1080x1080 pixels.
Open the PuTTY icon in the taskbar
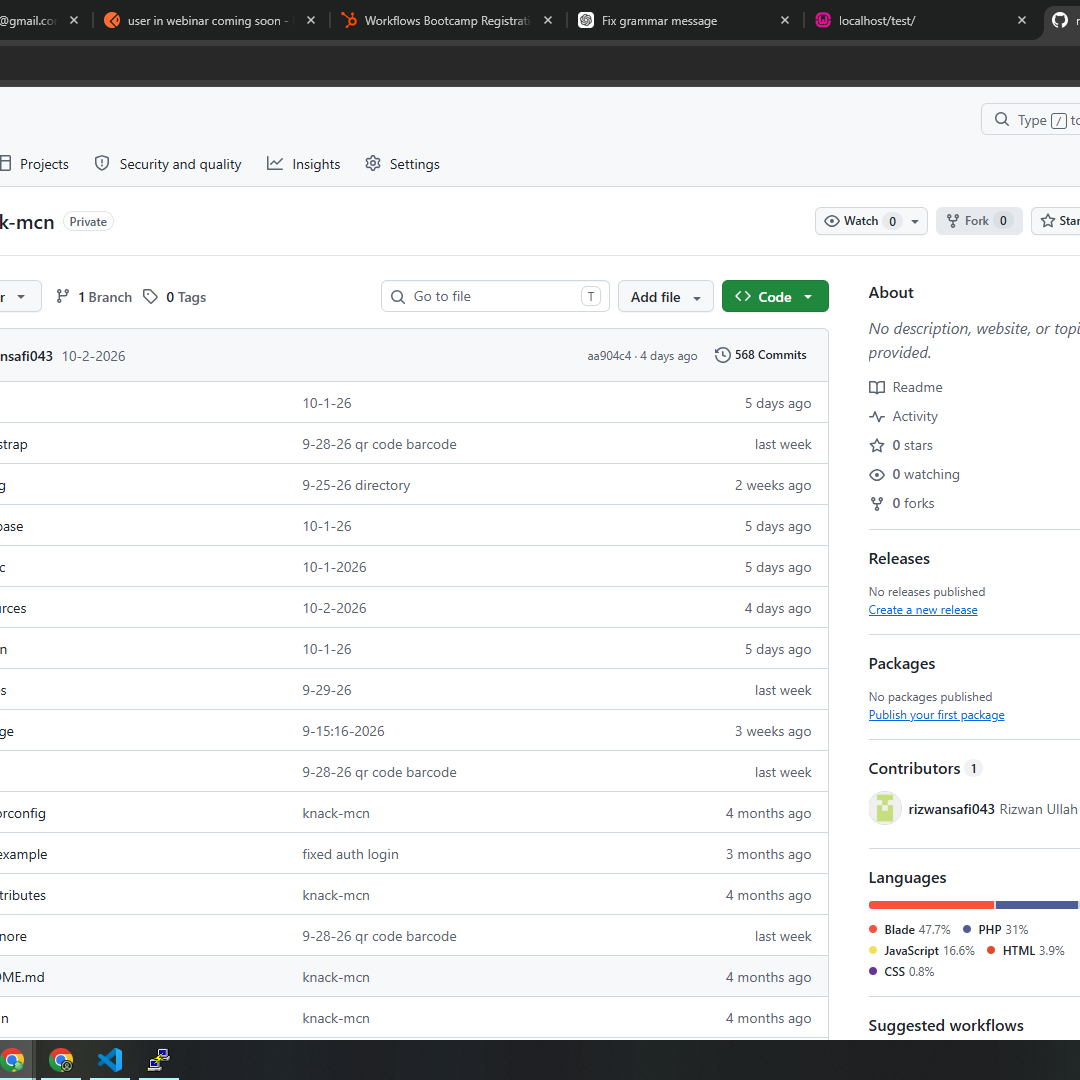pyautogui.click(x=159, y=1059)
